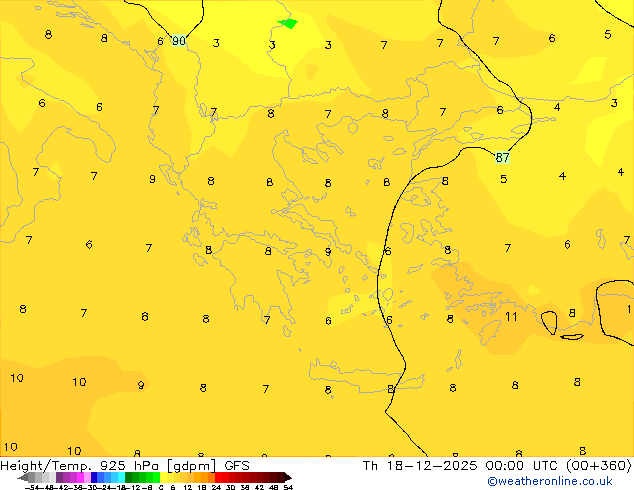Click the date Th 18-12-2025
Screen dimensions: 634x490
(420, 466)
